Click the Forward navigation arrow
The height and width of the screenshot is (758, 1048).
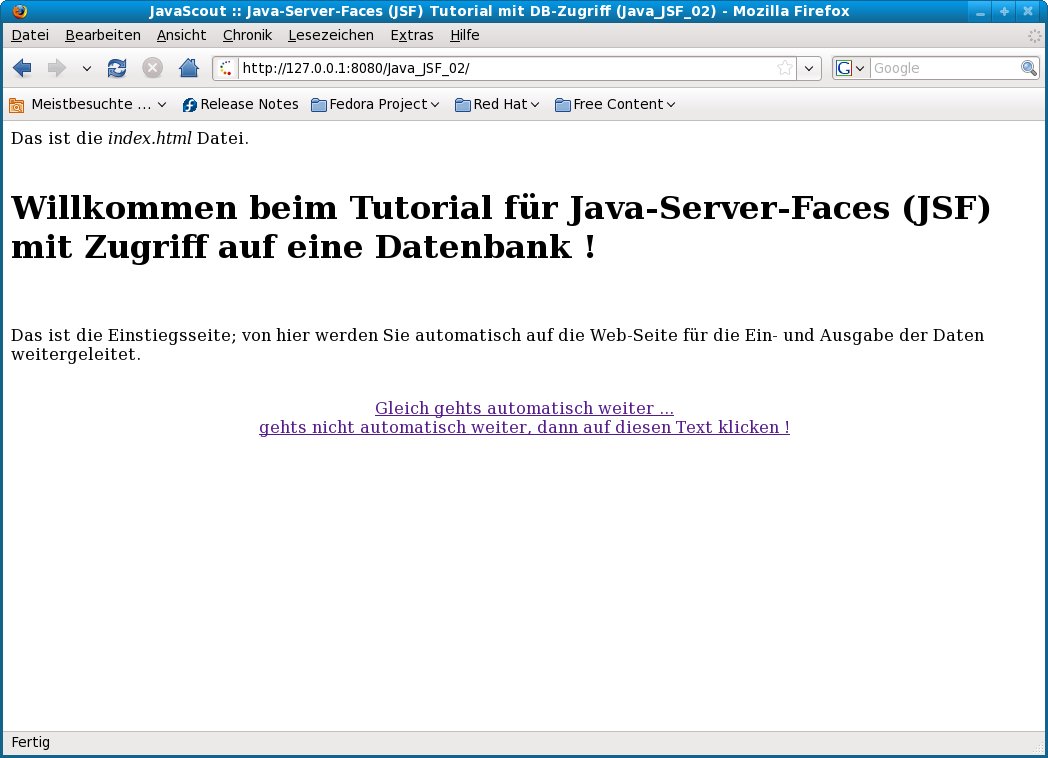coord(57,68)
